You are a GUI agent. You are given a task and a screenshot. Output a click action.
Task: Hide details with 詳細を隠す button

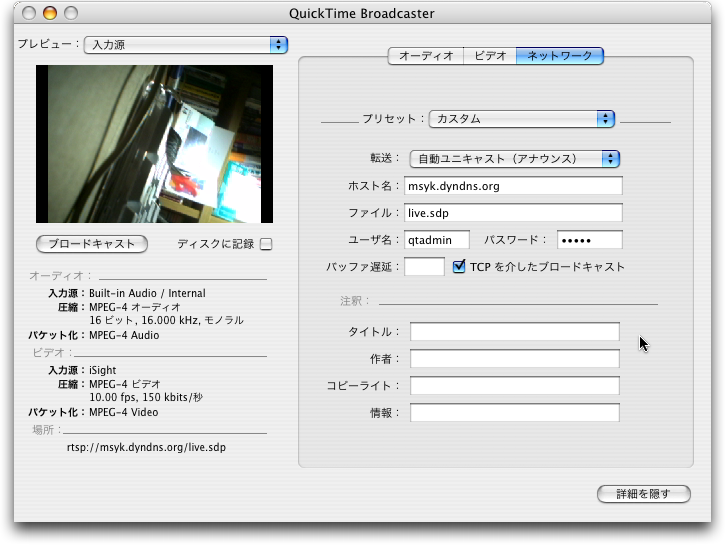pos(644,494)
